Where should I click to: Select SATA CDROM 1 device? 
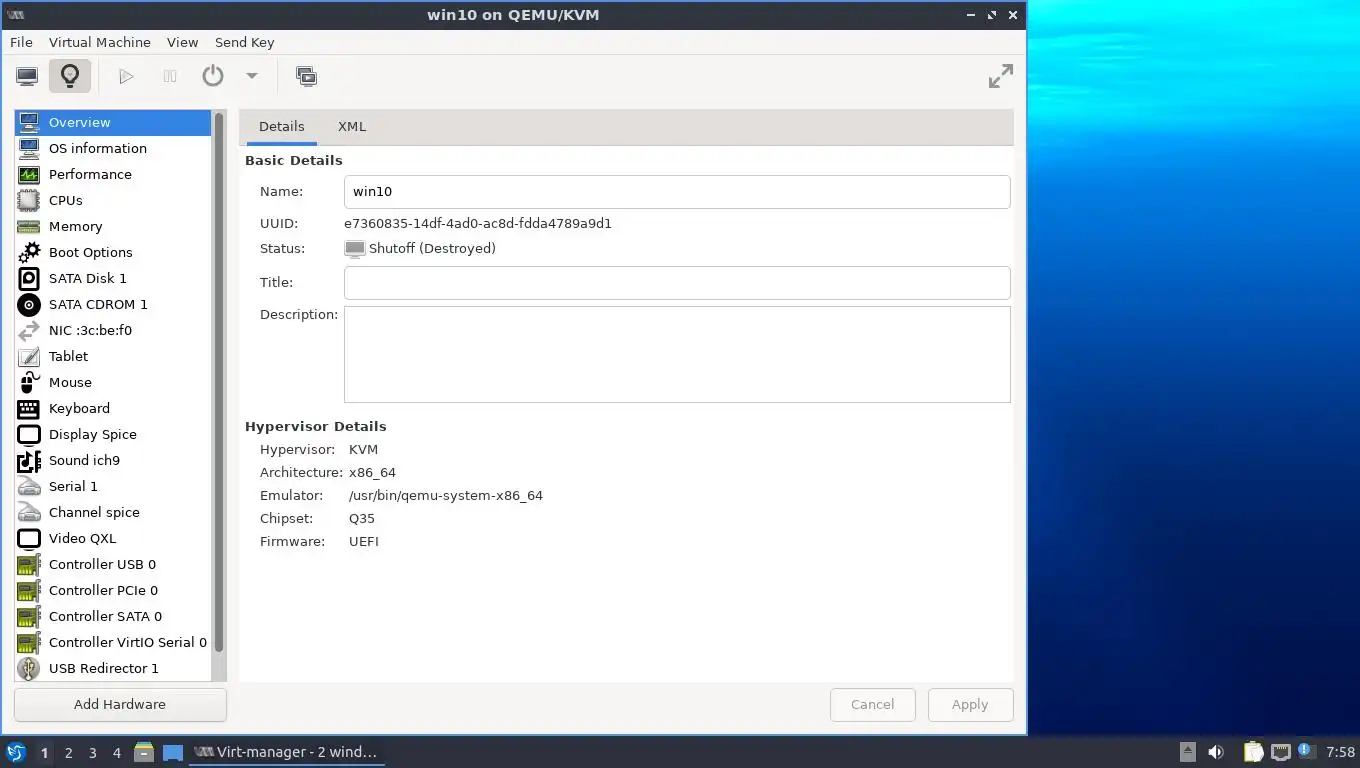[x=113, y=304]
